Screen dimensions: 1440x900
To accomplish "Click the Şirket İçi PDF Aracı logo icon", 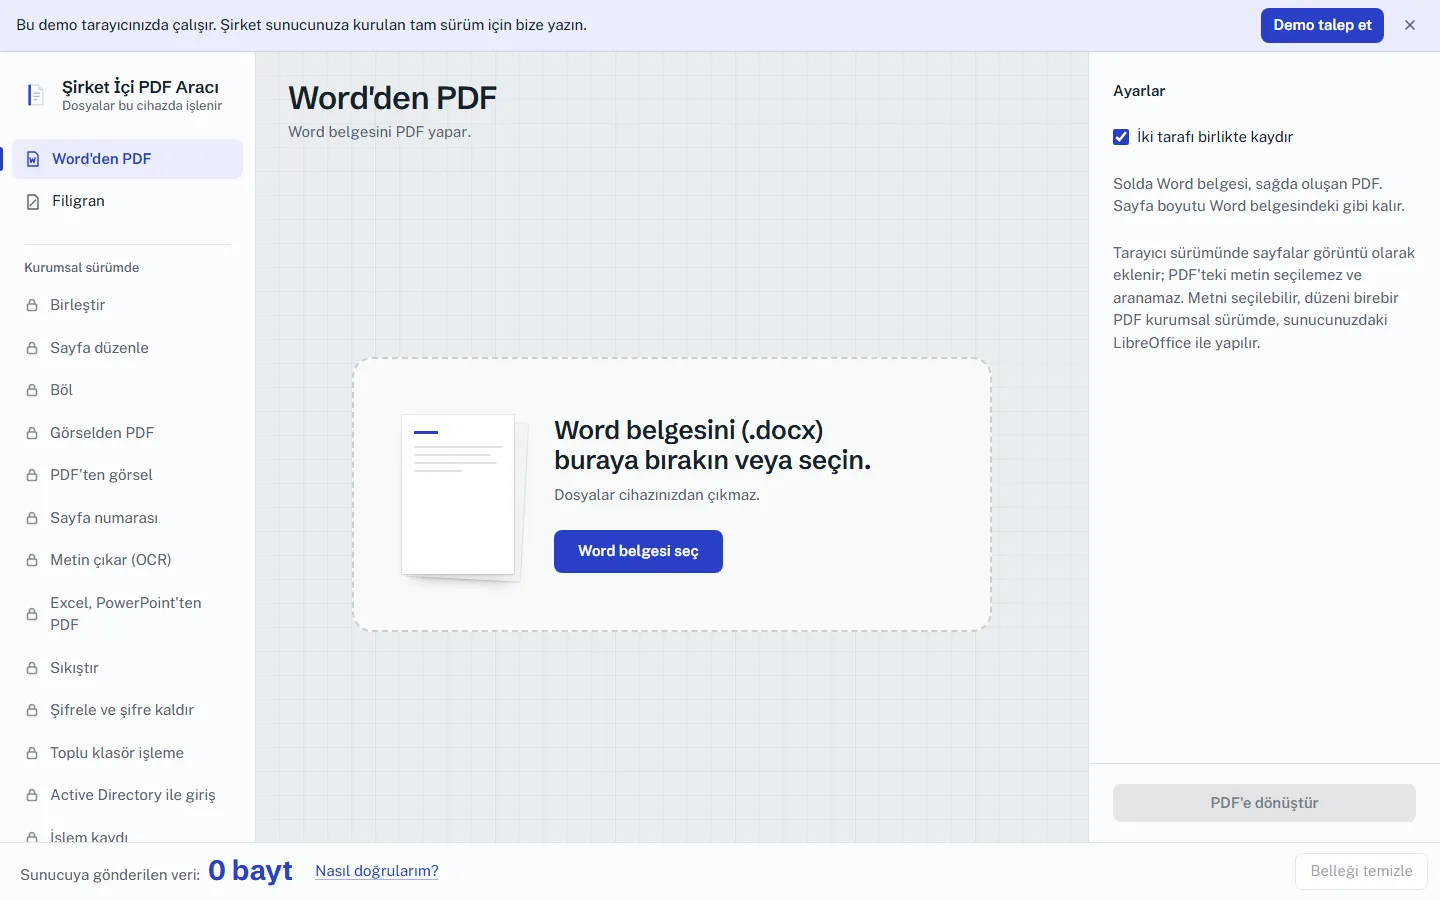I will 35,95.
